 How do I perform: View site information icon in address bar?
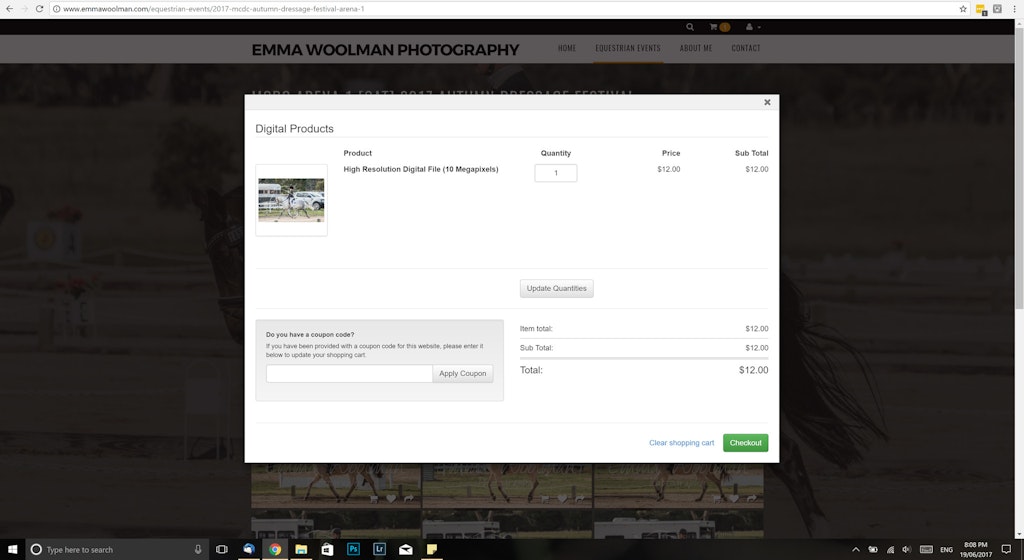point(57,8)
